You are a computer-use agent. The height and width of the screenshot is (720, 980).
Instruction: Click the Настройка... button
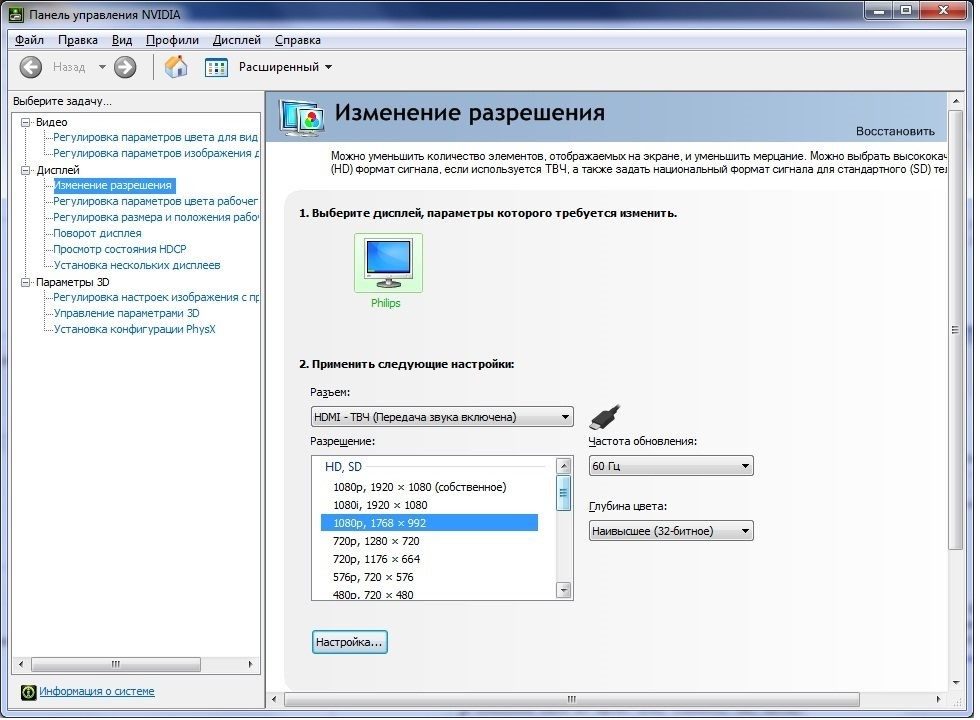349,642
